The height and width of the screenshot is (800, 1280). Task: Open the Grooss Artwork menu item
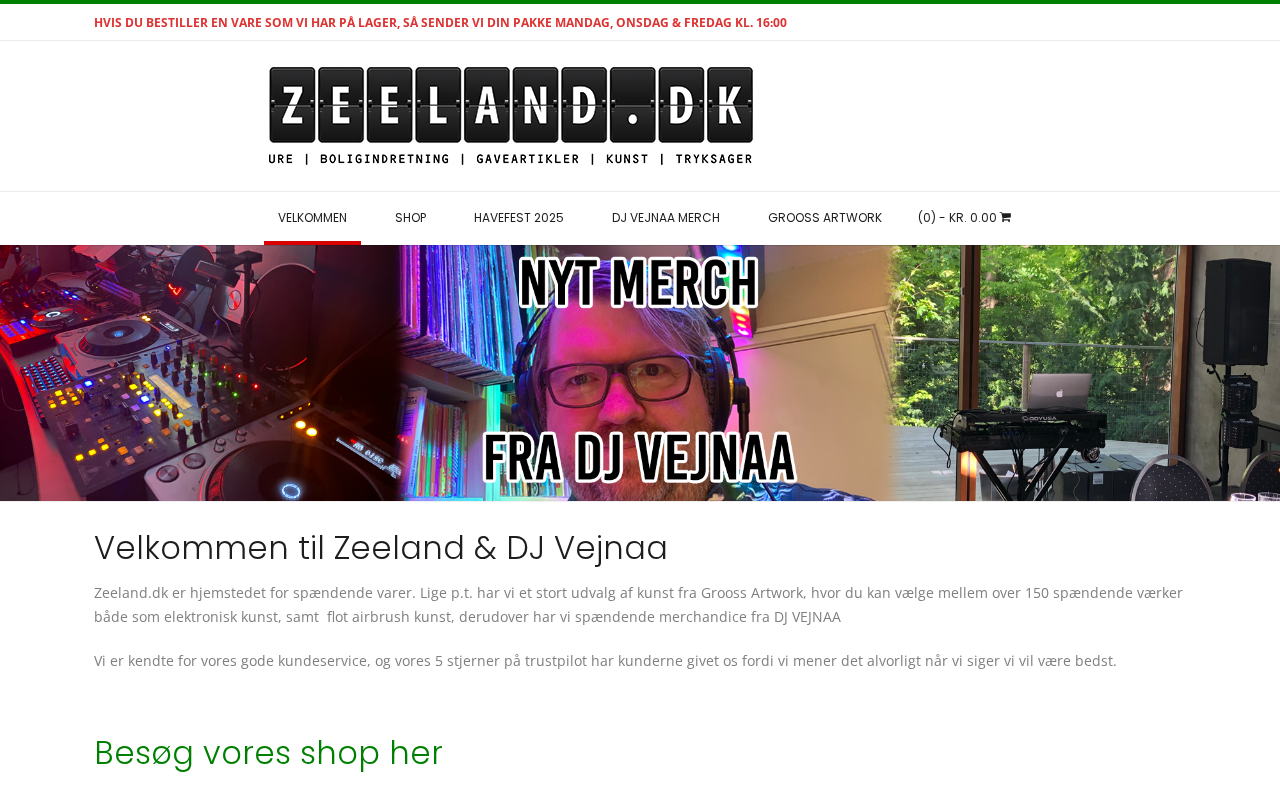point(825,218)
